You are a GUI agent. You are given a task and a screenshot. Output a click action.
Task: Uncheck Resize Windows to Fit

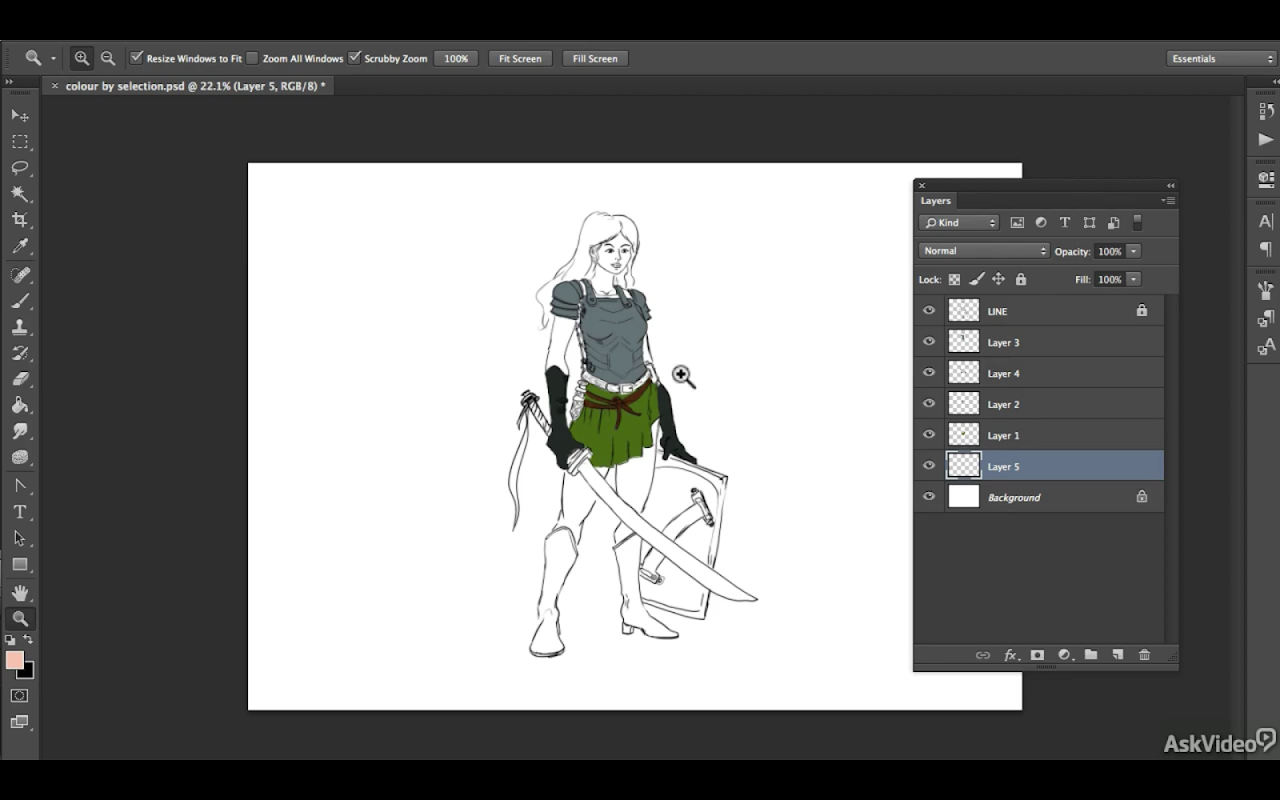137,58
